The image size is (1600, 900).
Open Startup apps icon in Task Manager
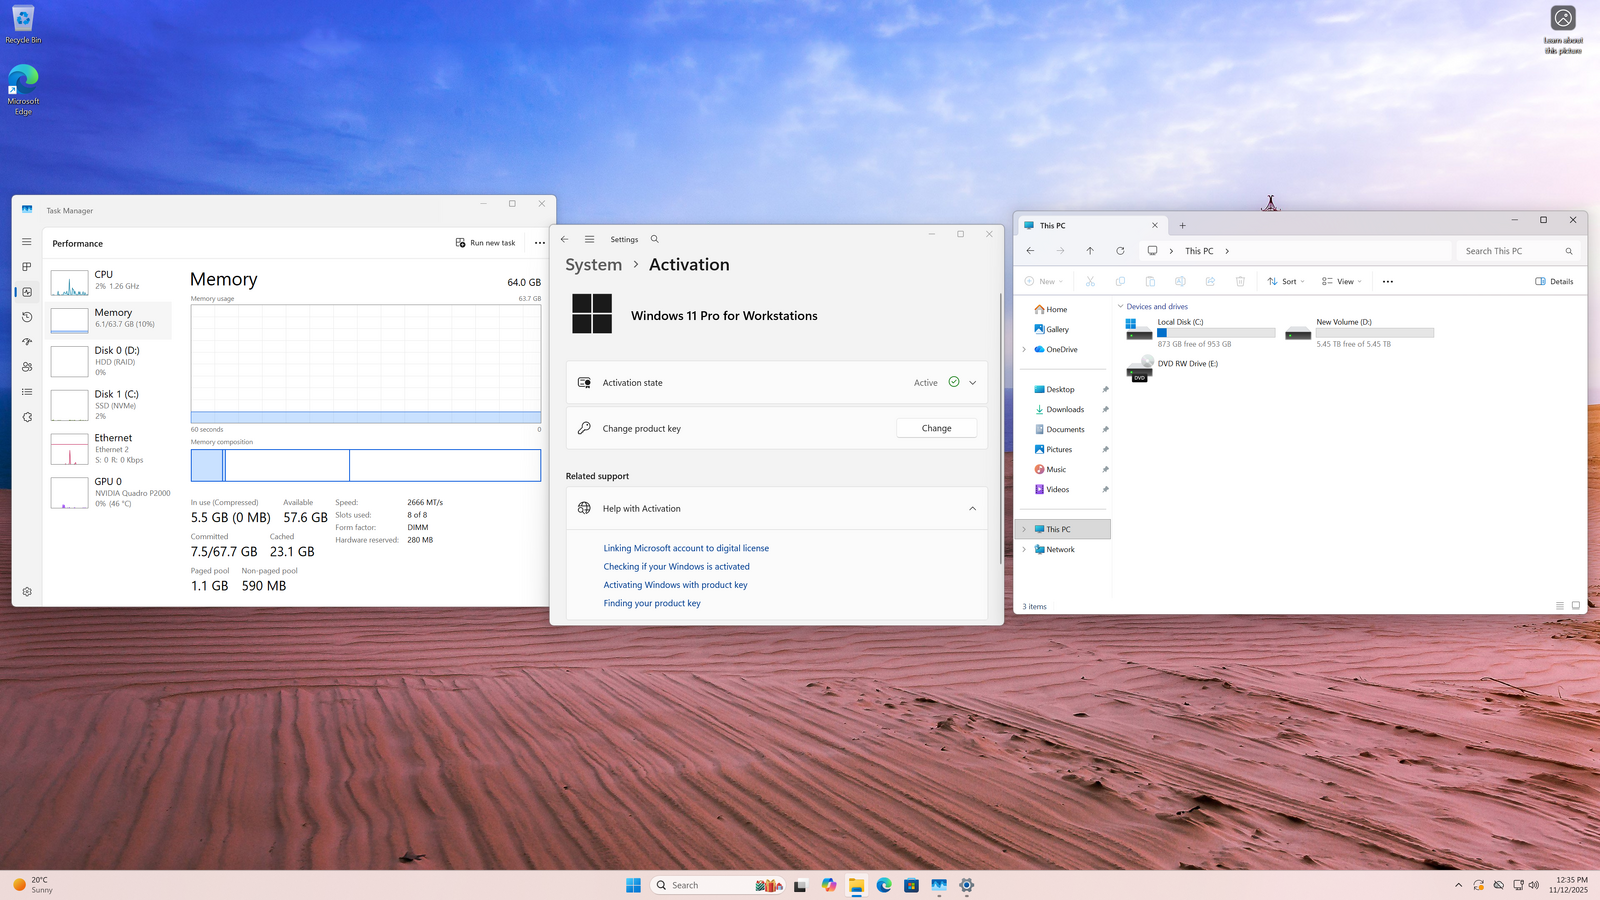point(27,342)
